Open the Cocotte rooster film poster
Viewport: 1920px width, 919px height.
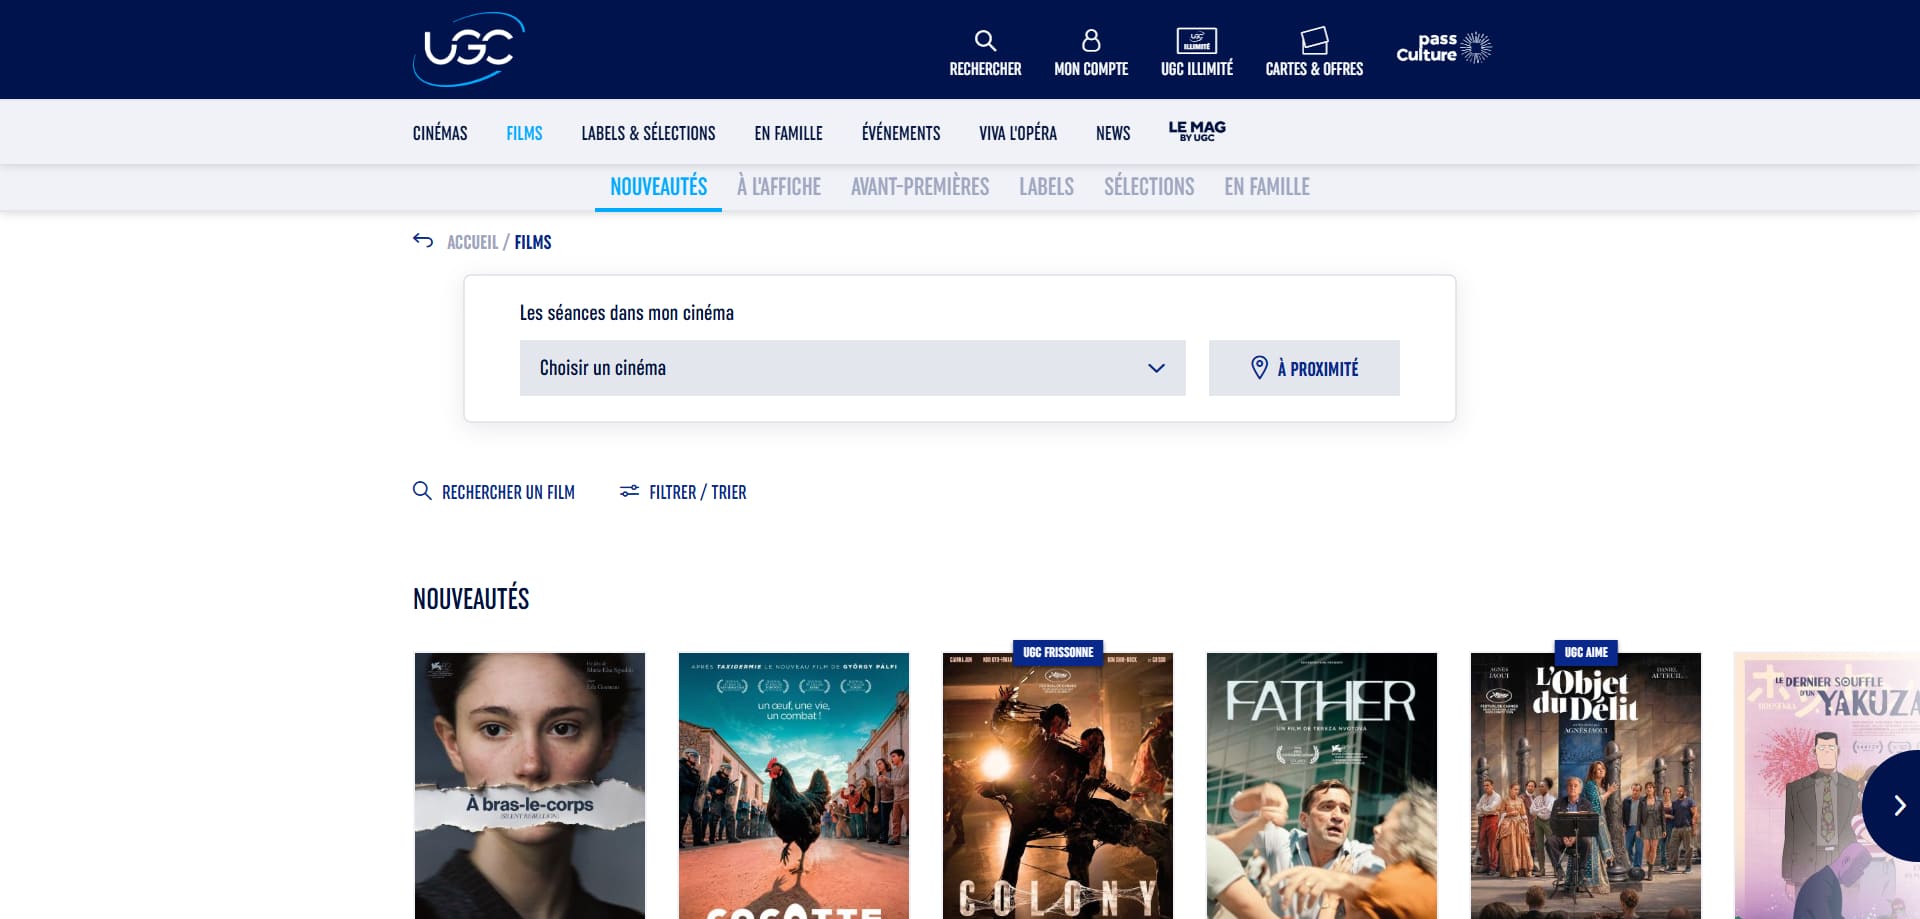(794, 786)
